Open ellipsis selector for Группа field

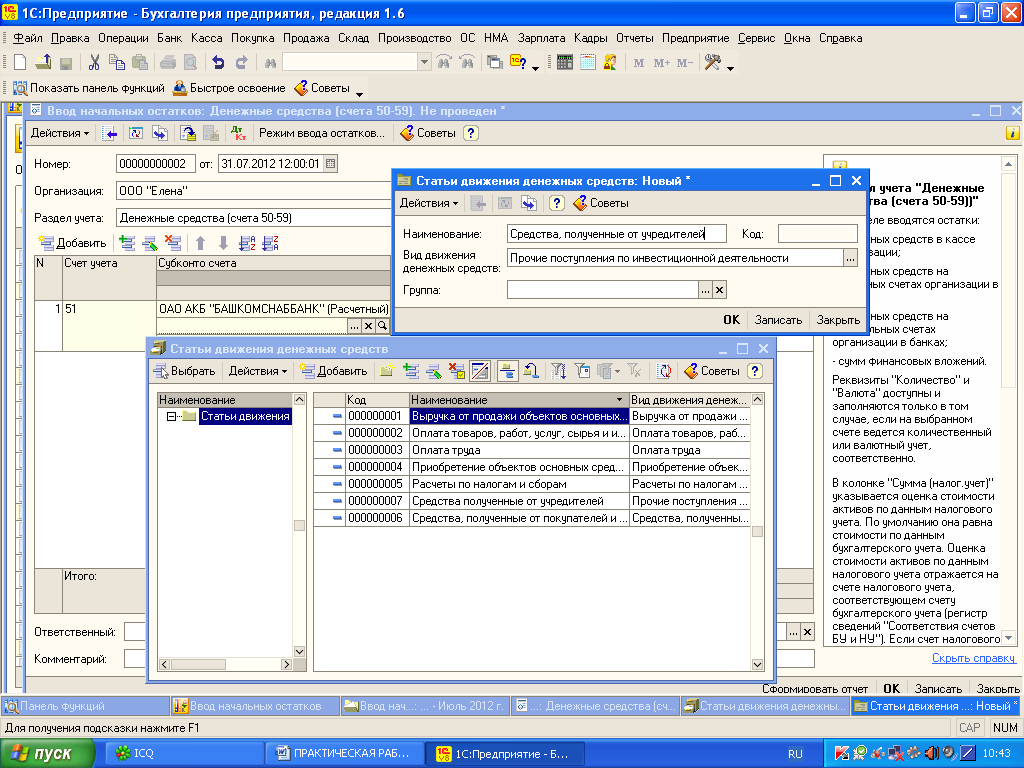pyautogui.click(x=705, y=290)
